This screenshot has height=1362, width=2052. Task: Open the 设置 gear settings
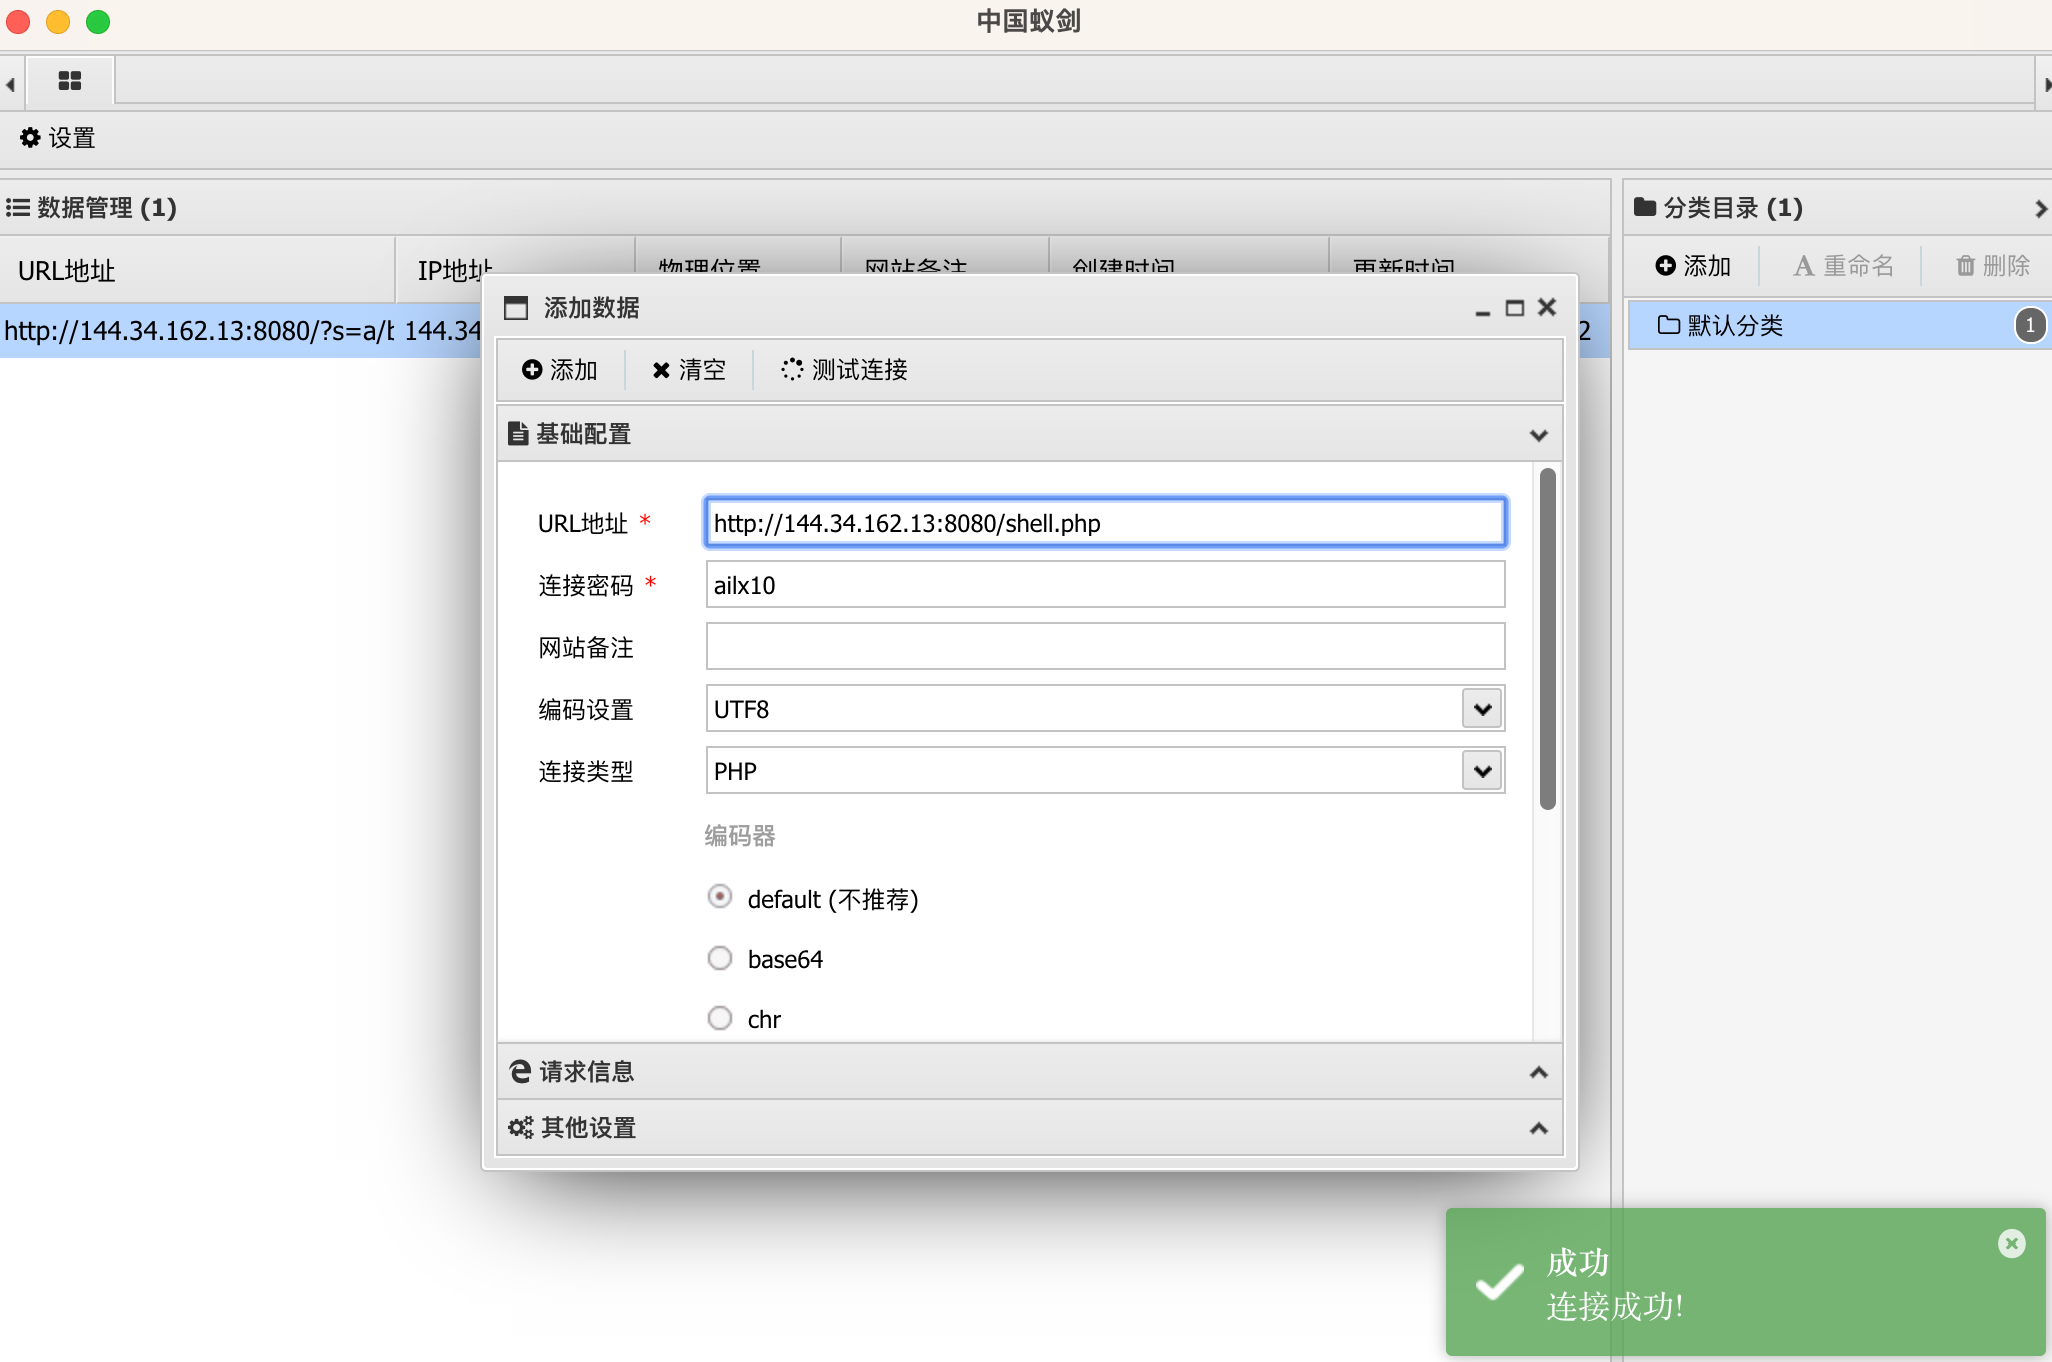click(58, 138)
